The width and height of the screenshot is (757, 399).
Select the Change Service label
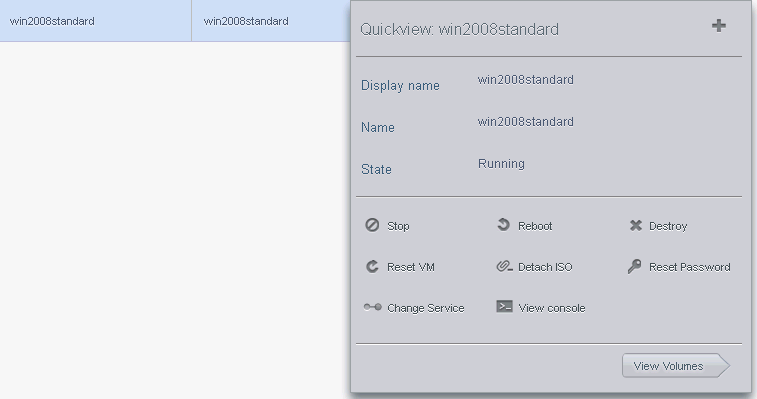click(425, 308)
